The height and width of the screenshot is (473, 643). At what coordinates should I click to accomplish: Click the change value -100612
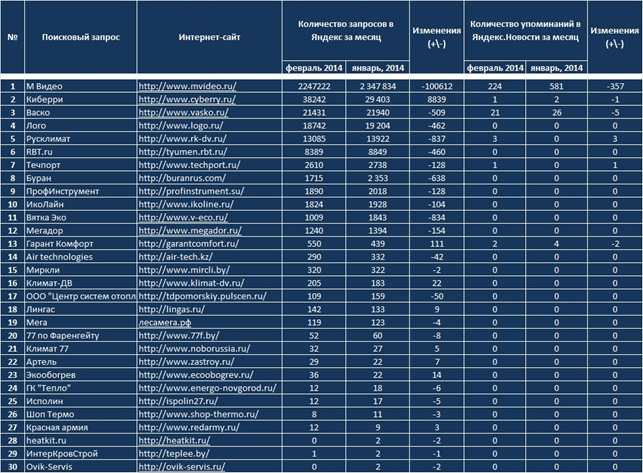437,86
